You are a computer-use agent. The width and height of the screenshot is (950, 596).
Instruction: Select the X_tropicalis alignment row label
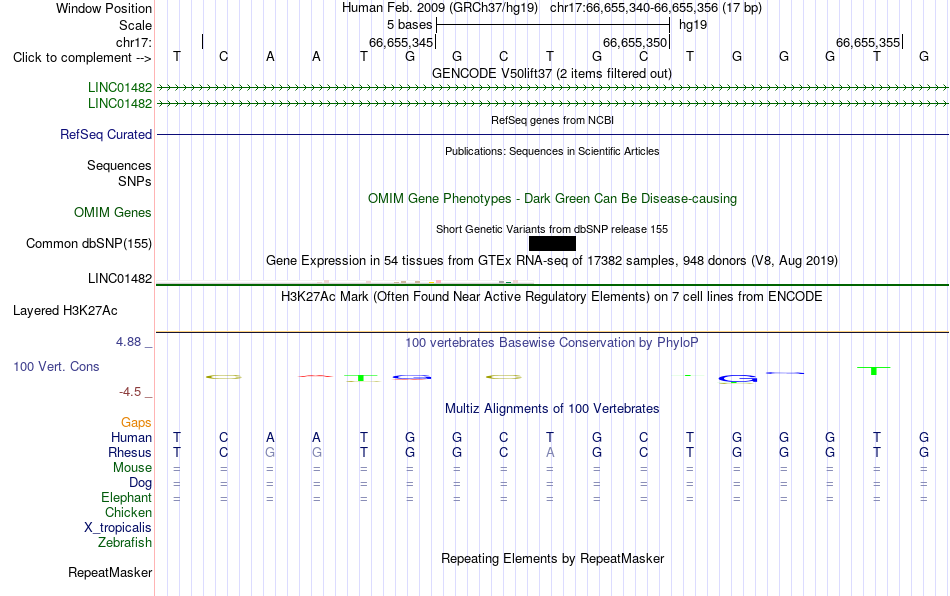coord(118,528)
